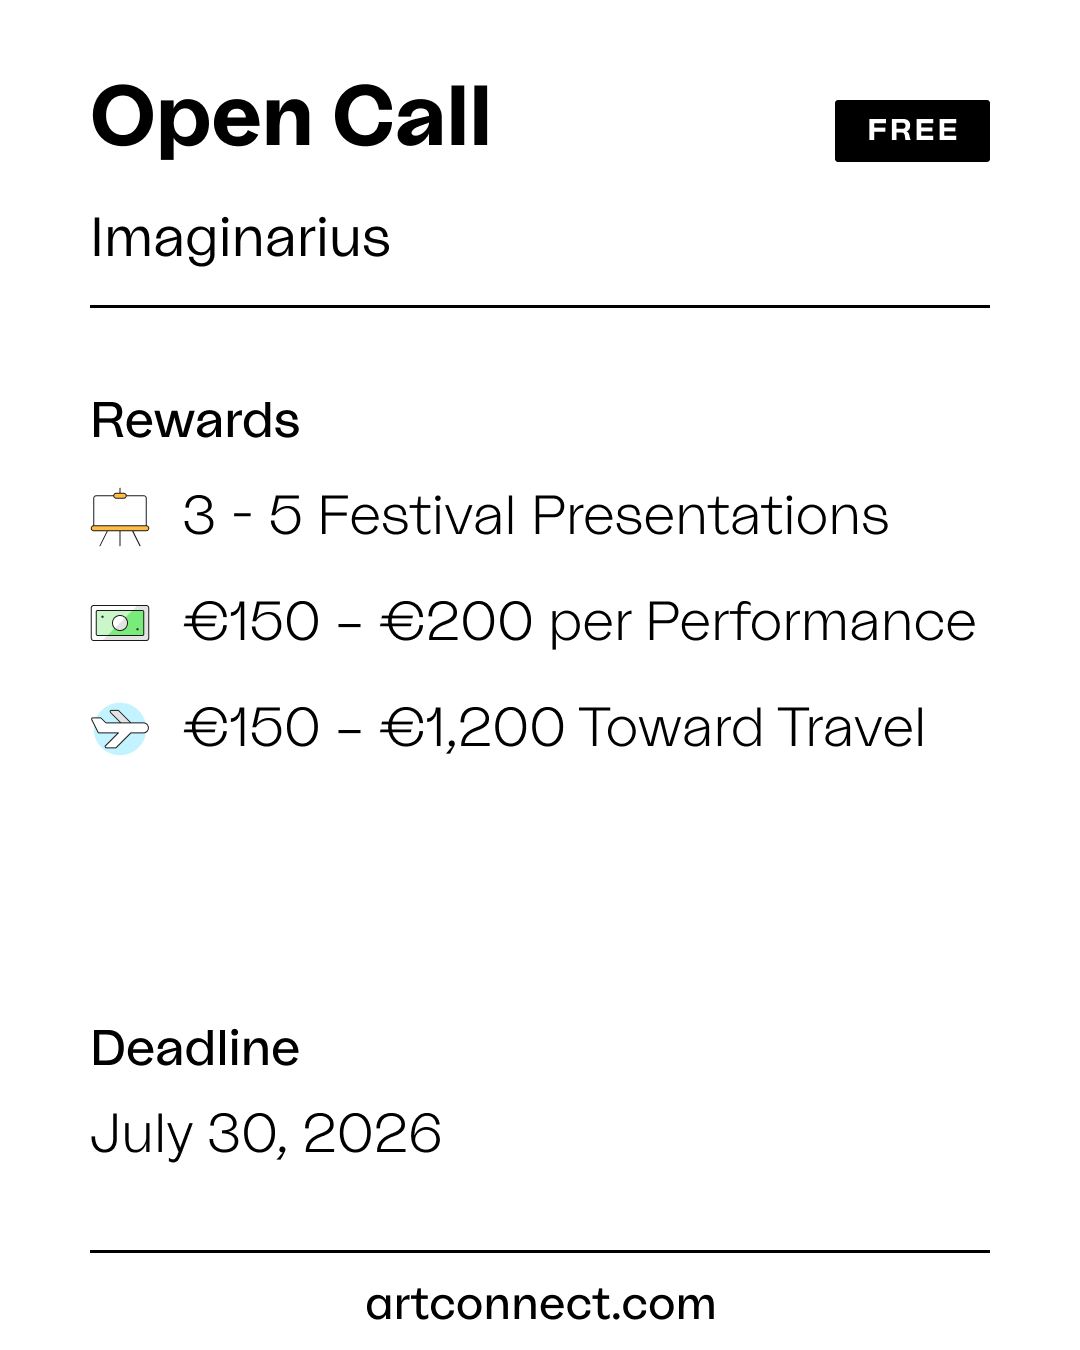The height and width of the screenshot is (1350, 1080).
Task: Click the '3 - 5' number range
Action: click(x=242, y=516)
